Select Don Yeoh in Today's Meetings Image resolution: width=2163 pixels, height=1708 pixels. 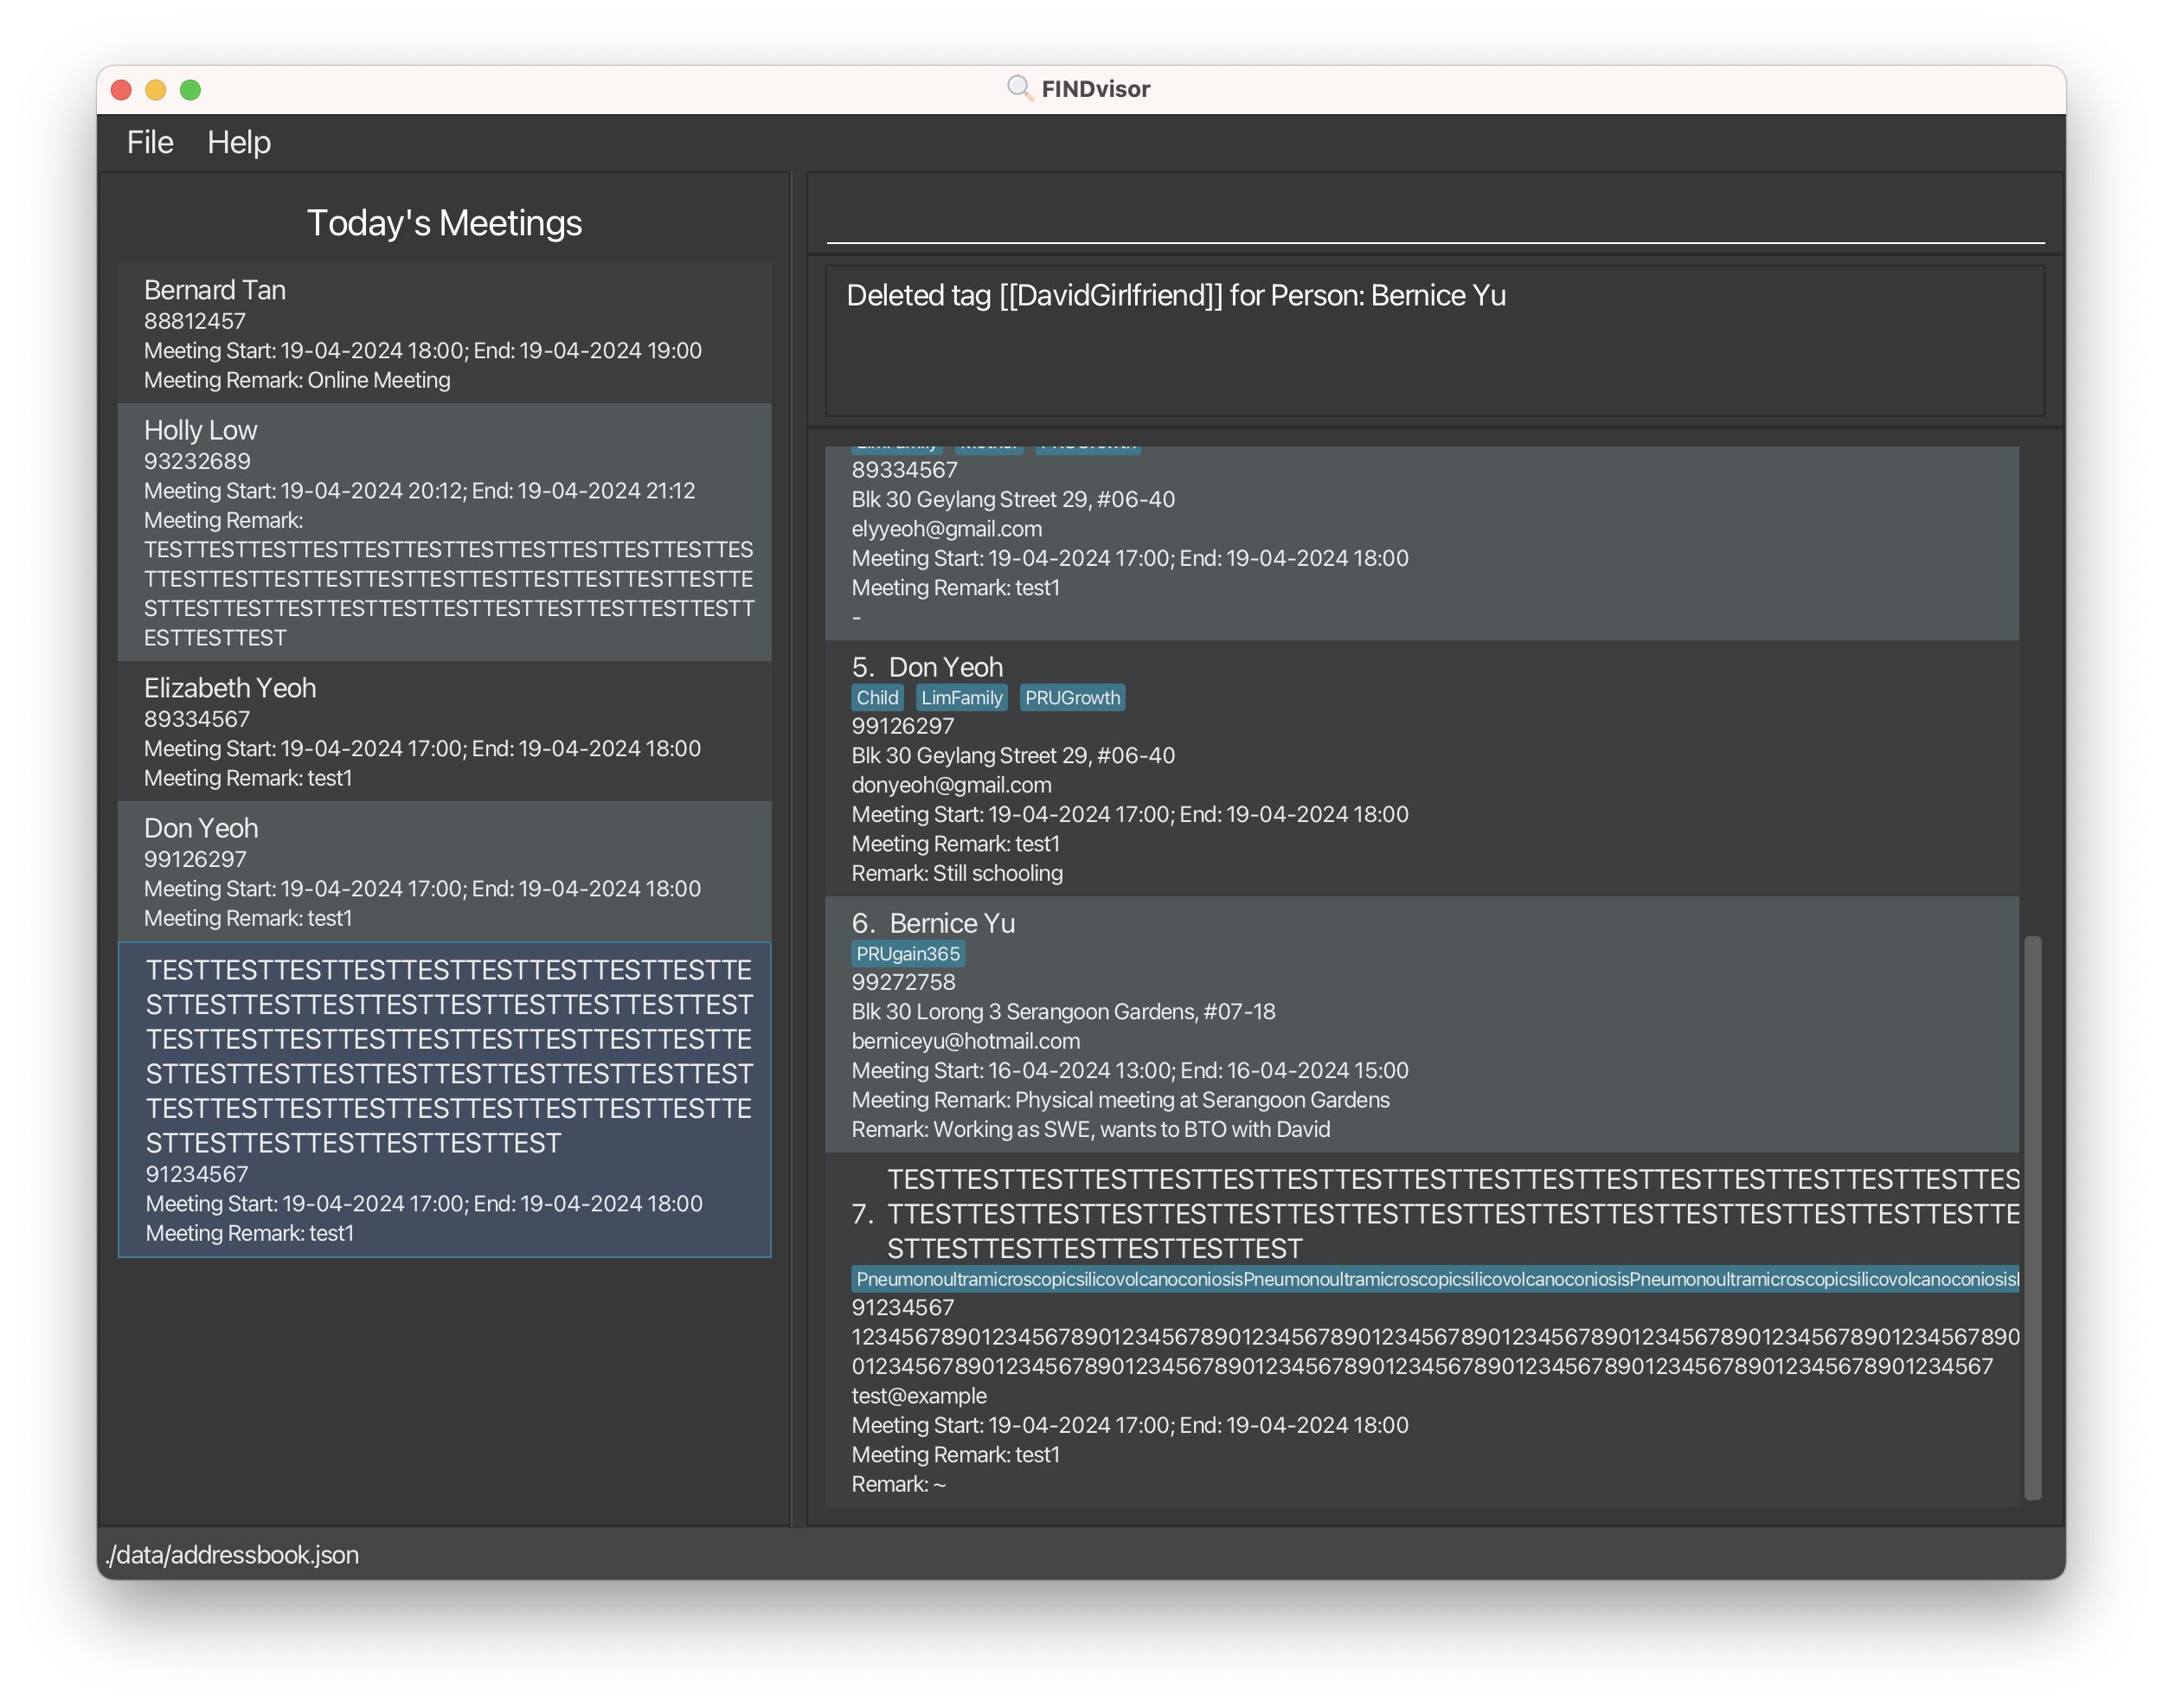[x=444, y=872]
